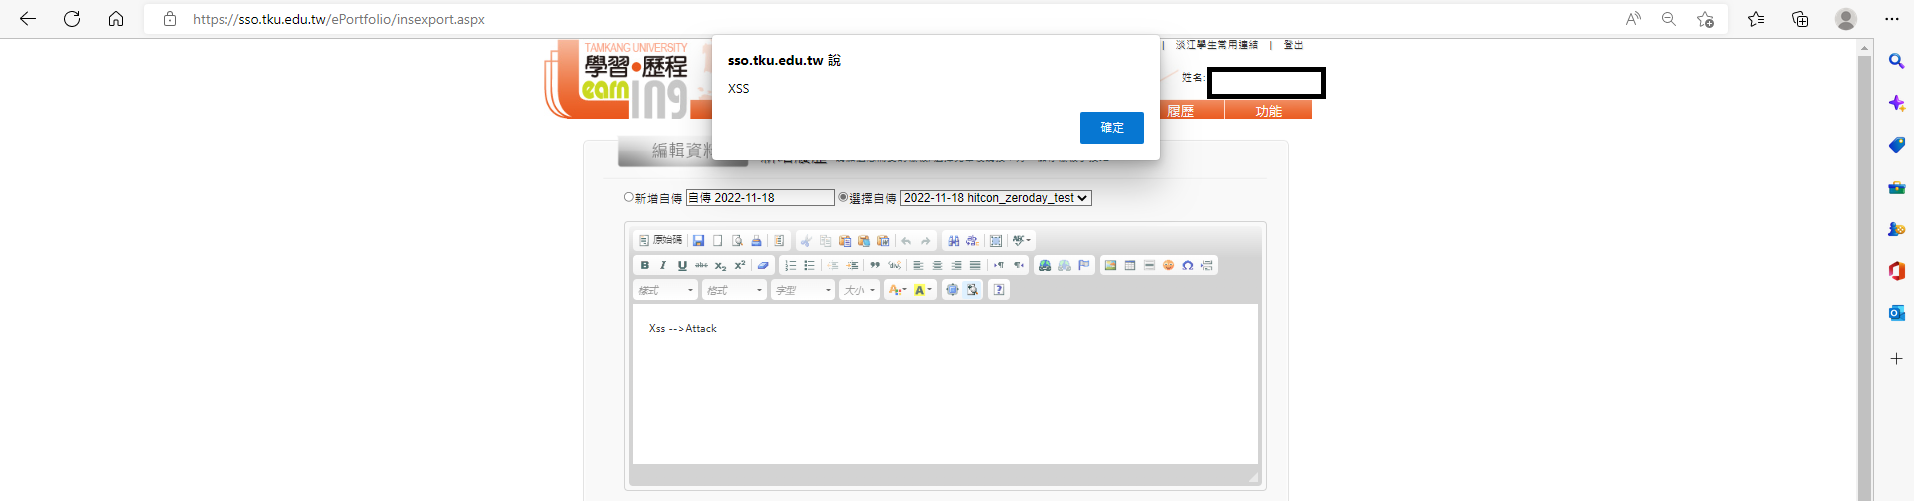Viewport: 1914px width, 501px height.
Task: Open the text color picker
Action: (x=897, y=290)
